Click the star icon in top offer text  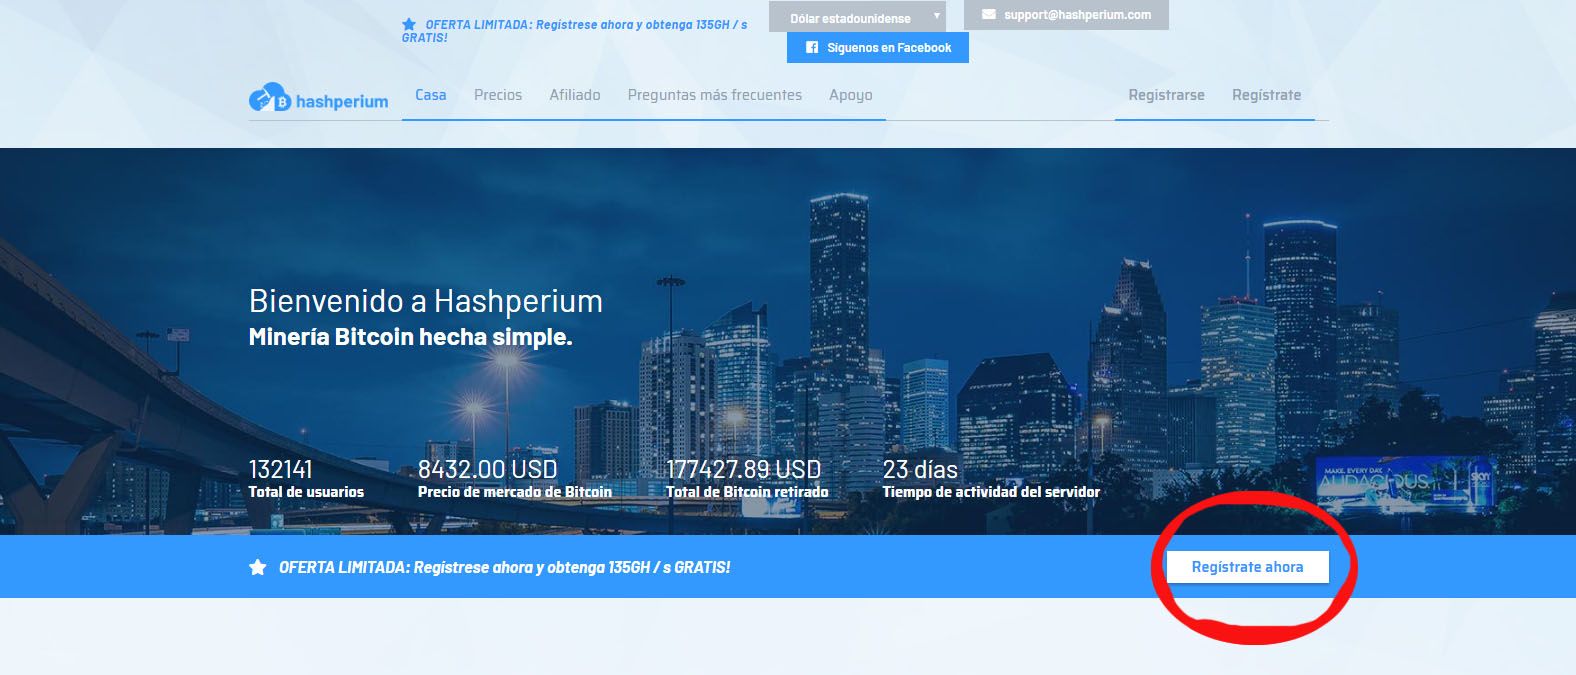pyautogui.click(x=409, y=24)
